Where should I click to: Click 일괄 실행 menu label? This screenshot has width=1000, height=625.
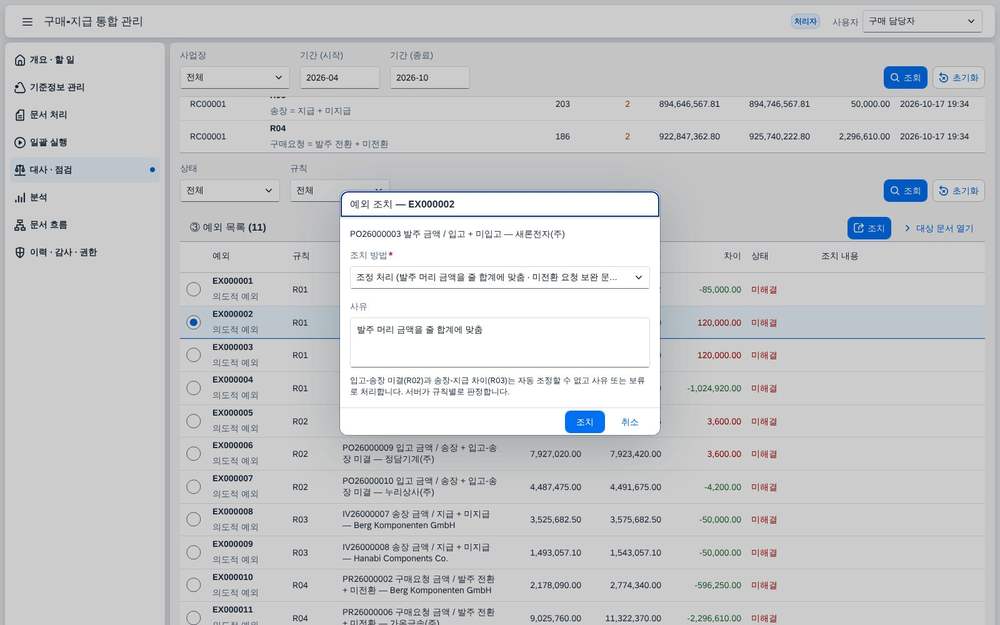(x=48, y=142)
